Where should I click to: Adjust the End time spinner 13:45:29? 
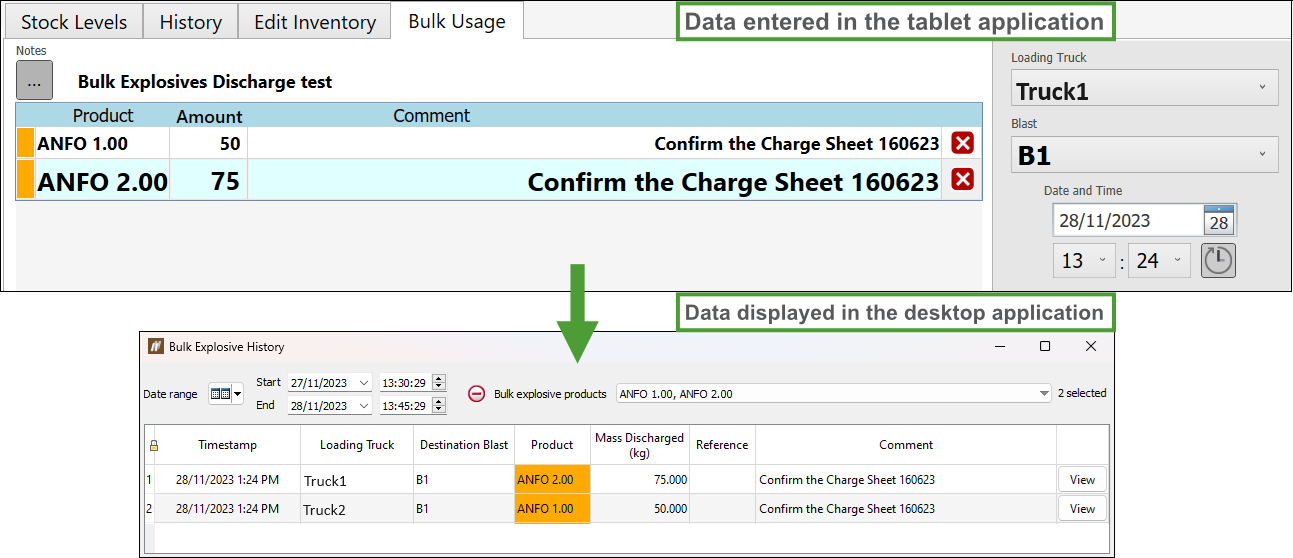(438, 405)
